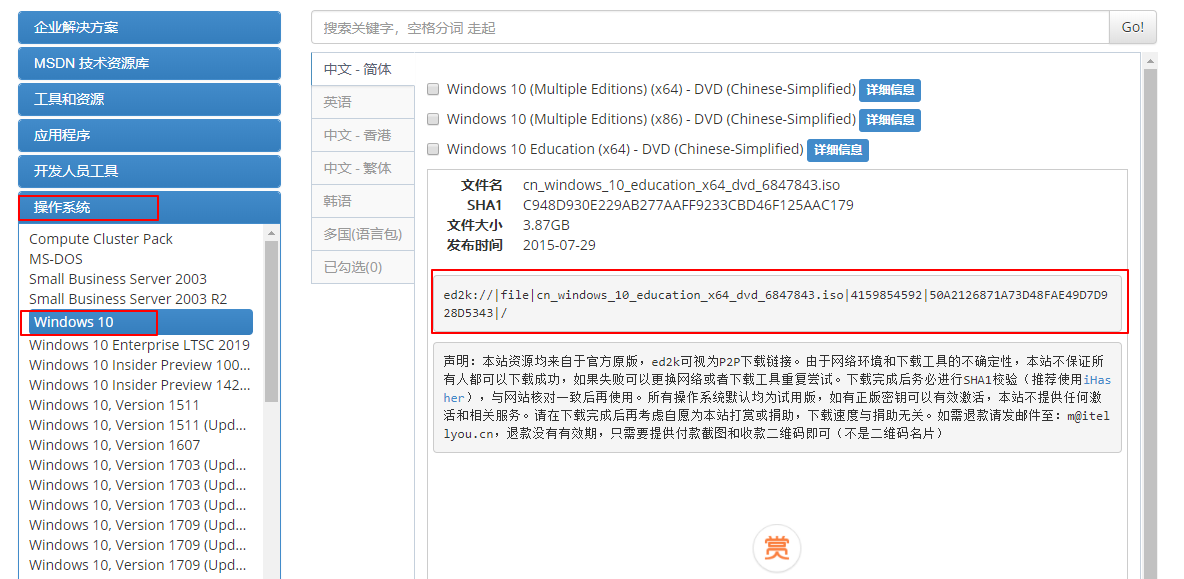1184x579 pixels.
Task: Select the highlighted Windows 10 item
Action: (x=140, y=322)
